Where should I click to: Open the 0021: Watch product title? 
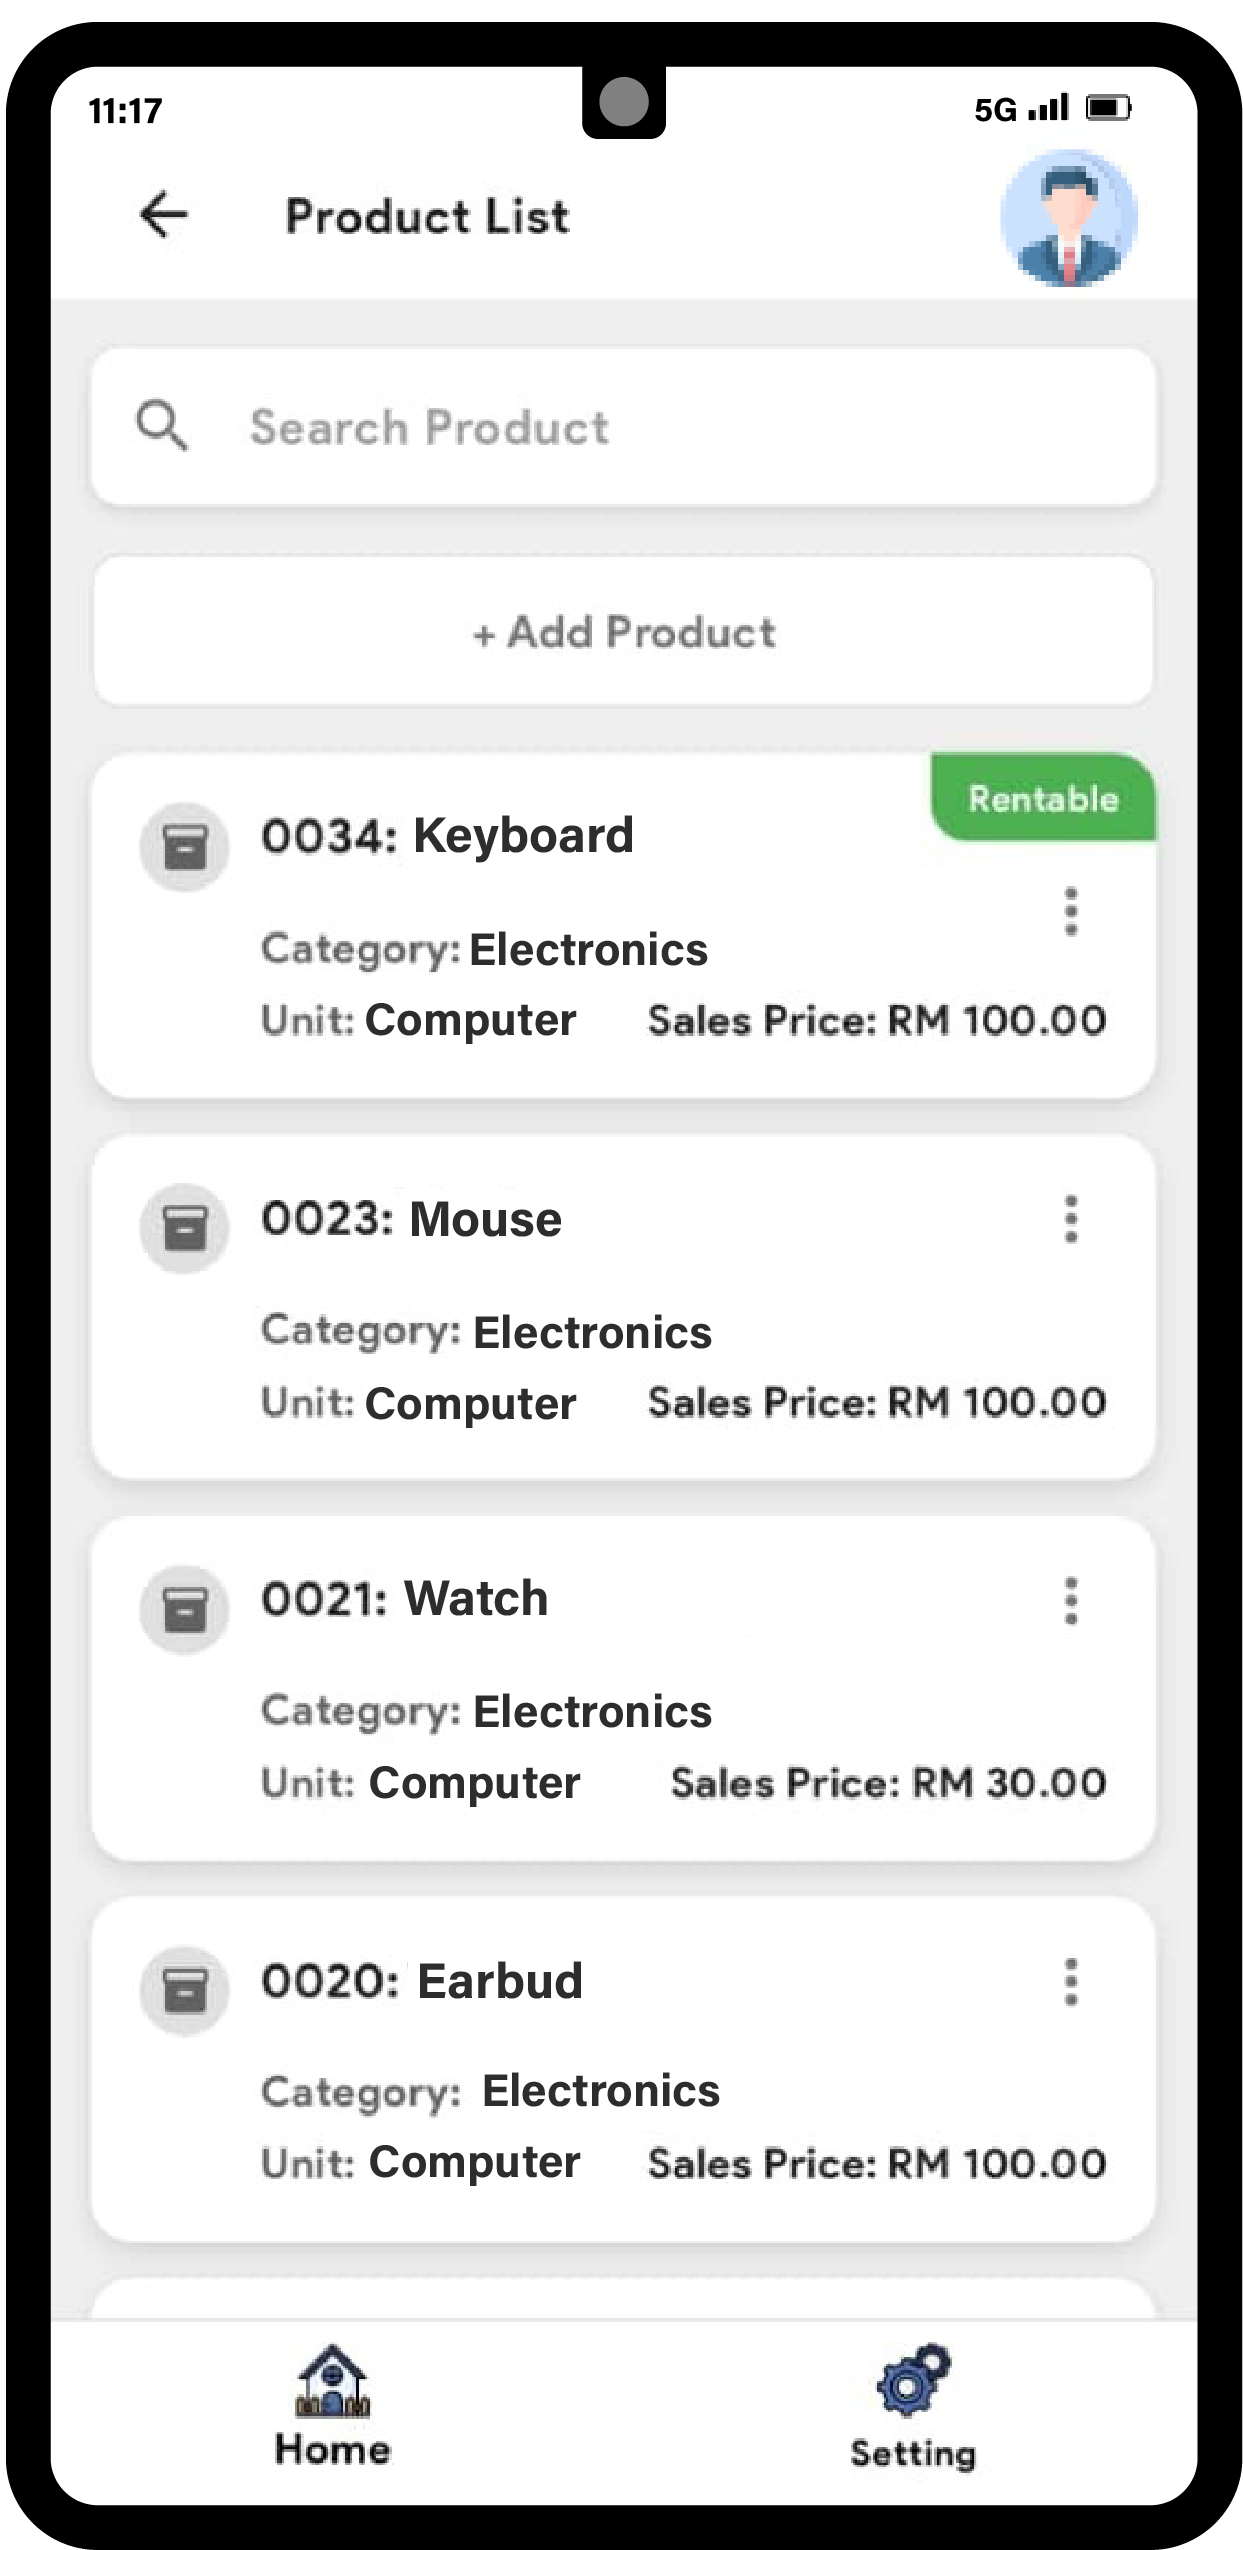(405, 1598)
